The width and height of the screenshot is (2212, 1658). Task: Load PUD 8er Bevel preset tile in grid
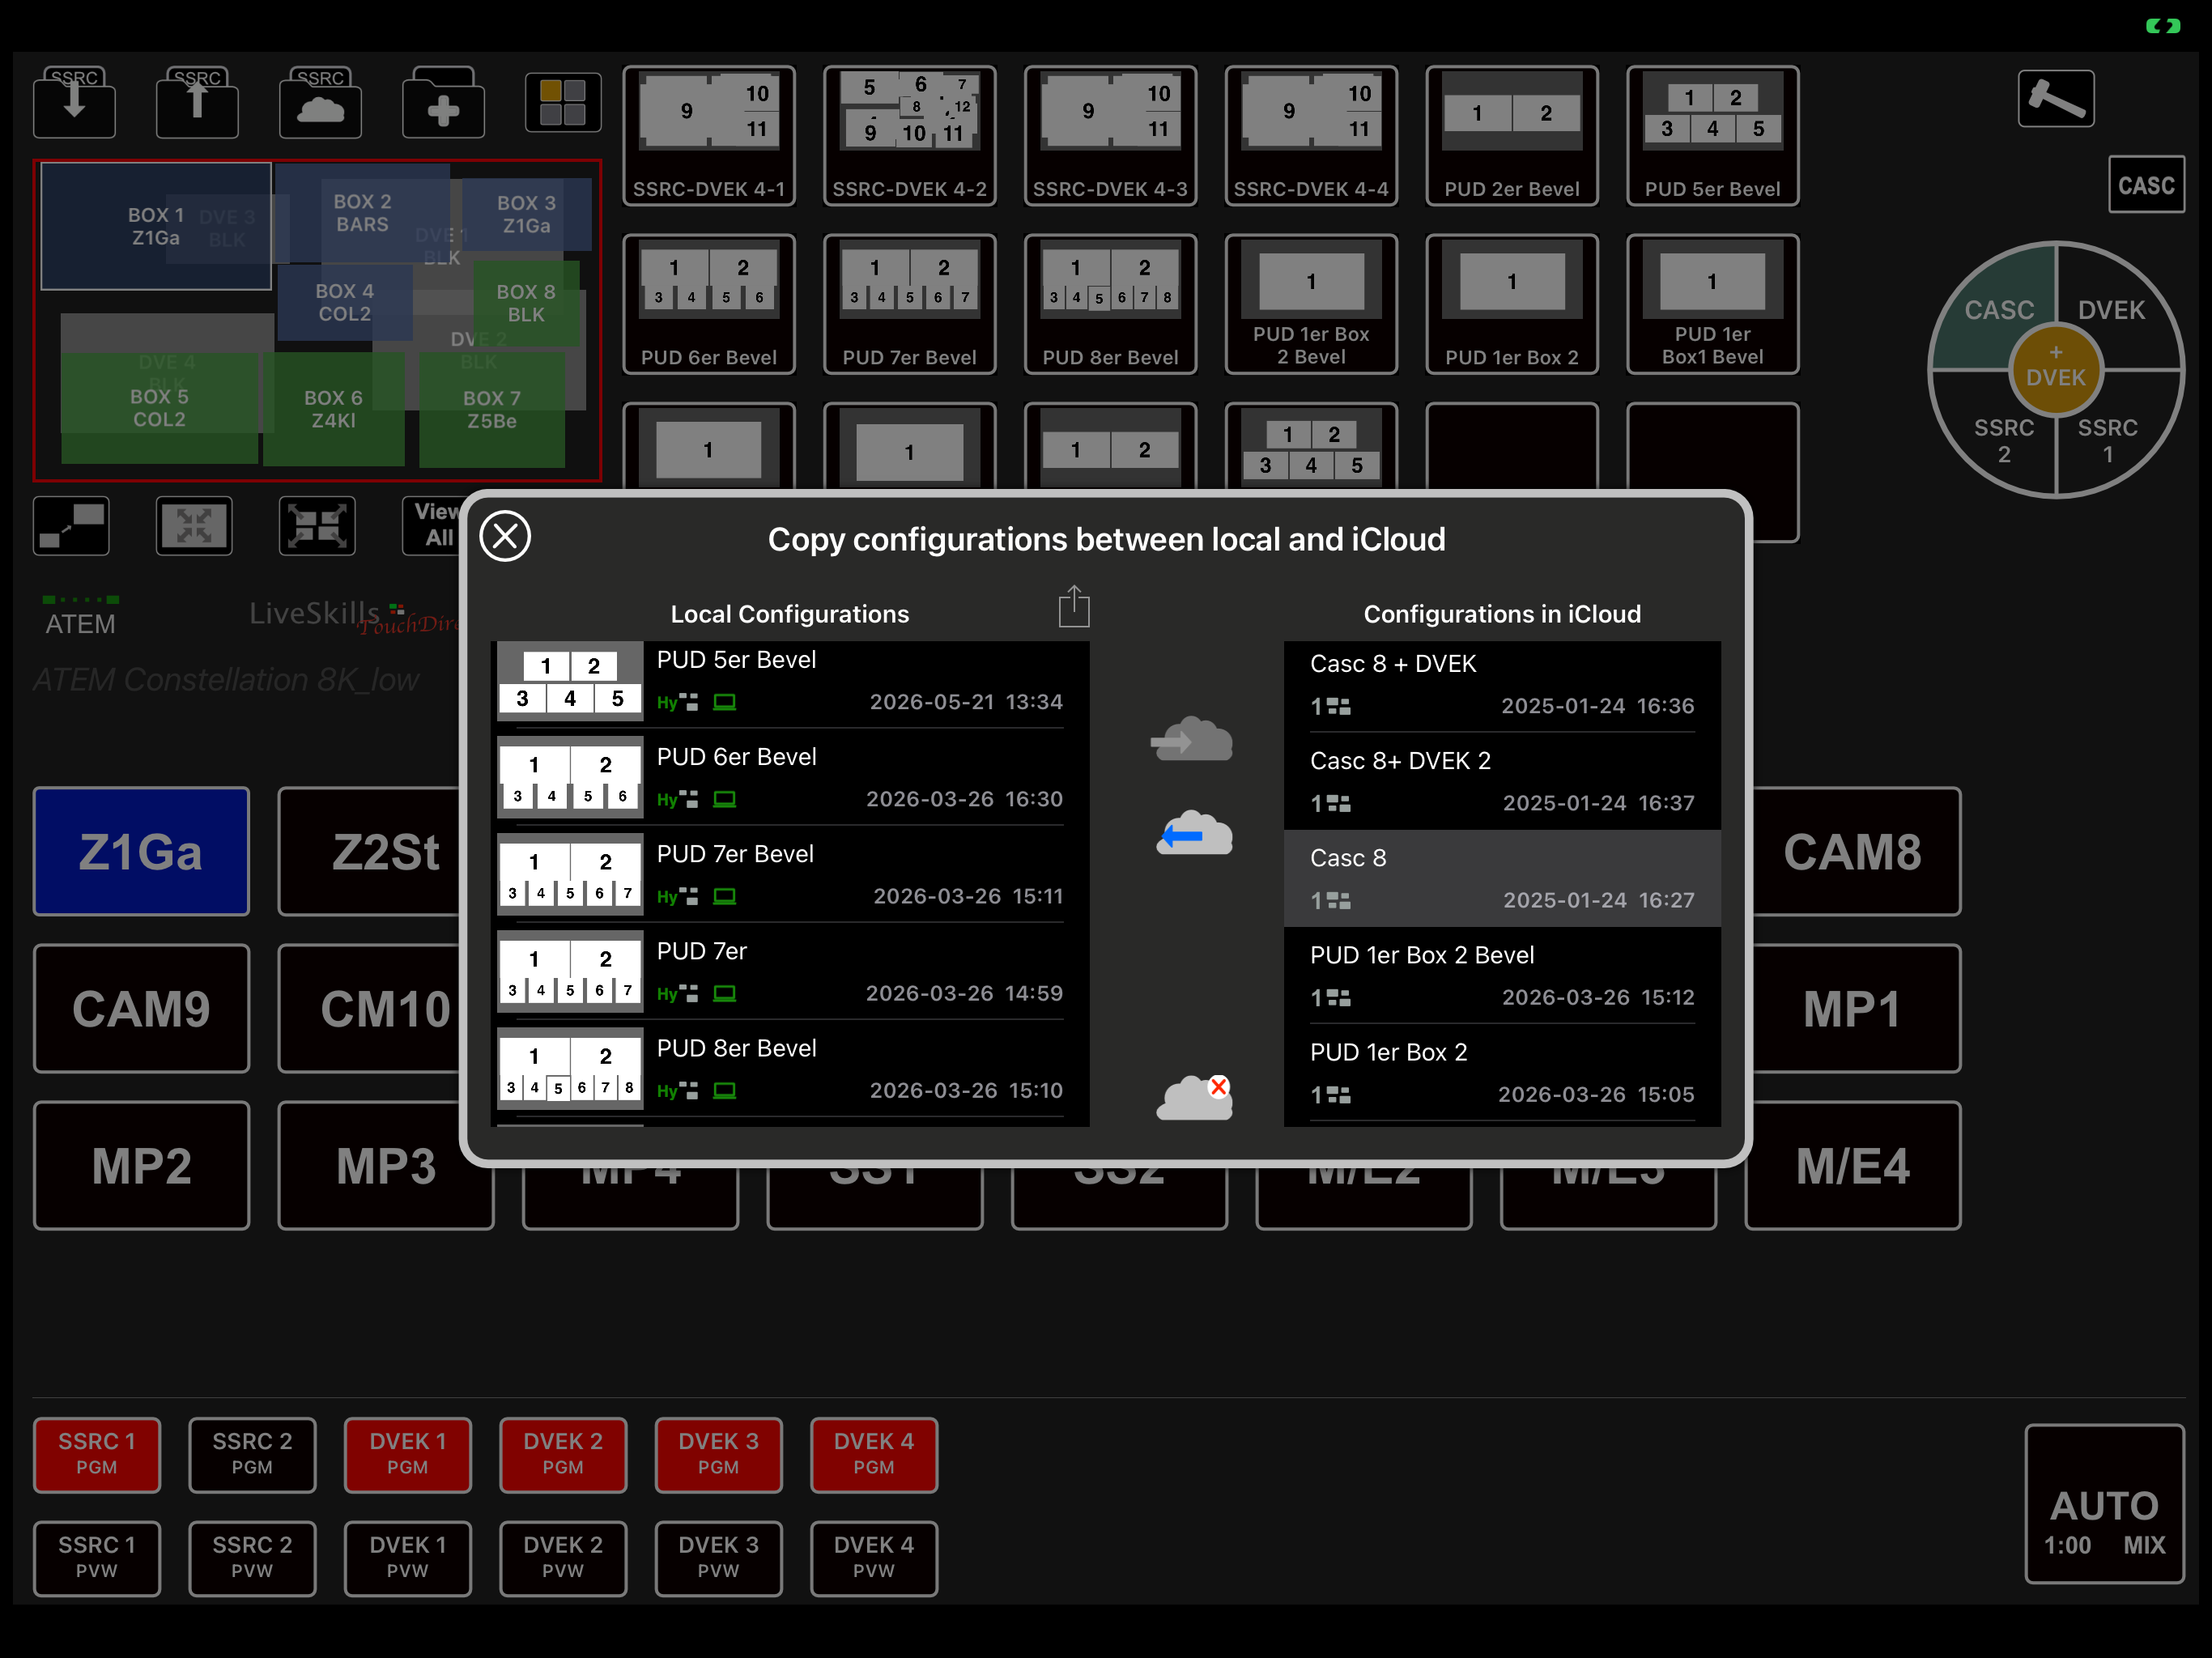pyautogui.click(x=1110, y=304)
